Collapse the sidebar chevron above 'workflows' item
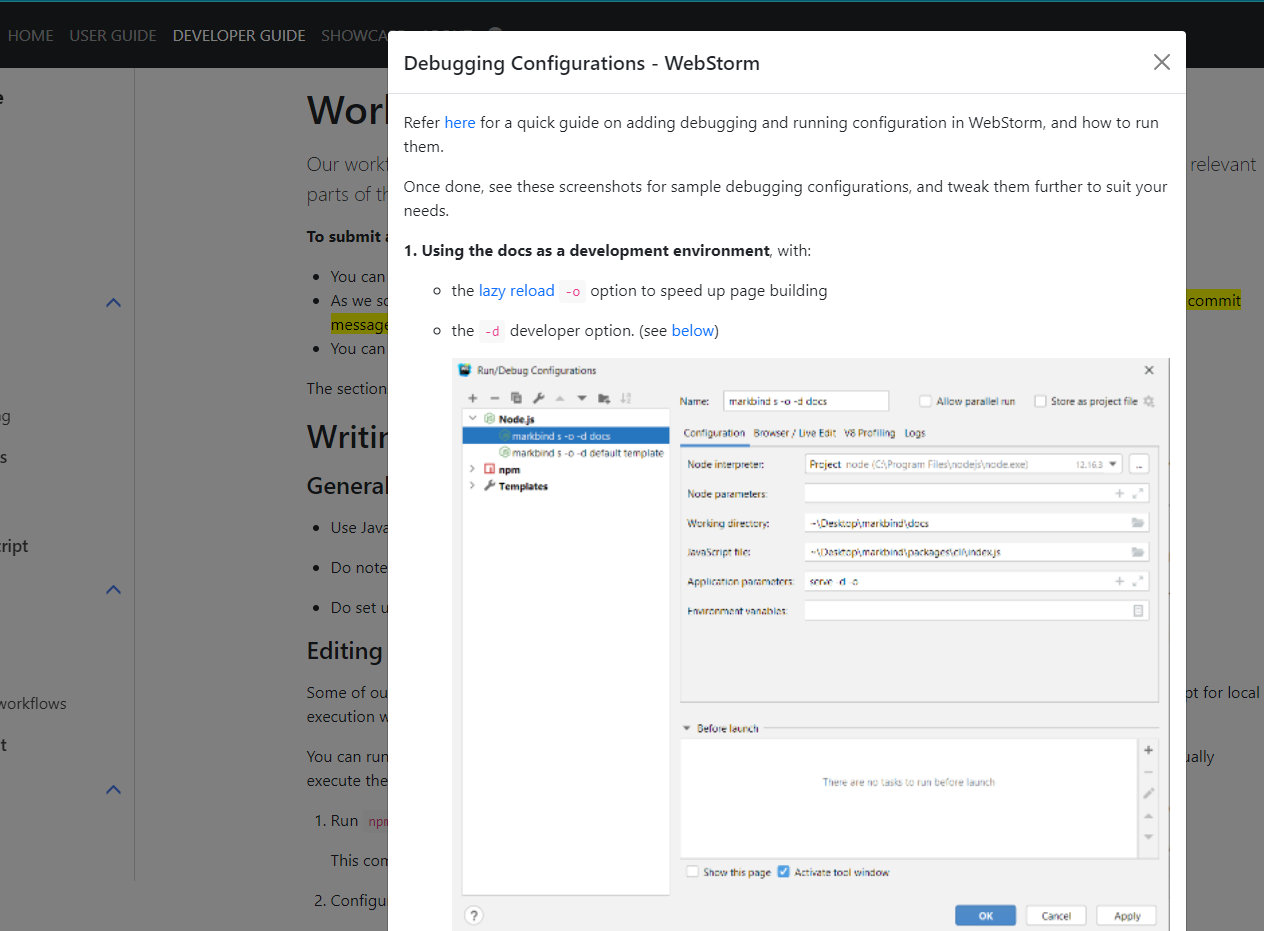 pyautogui.click(x=114, y=589)
